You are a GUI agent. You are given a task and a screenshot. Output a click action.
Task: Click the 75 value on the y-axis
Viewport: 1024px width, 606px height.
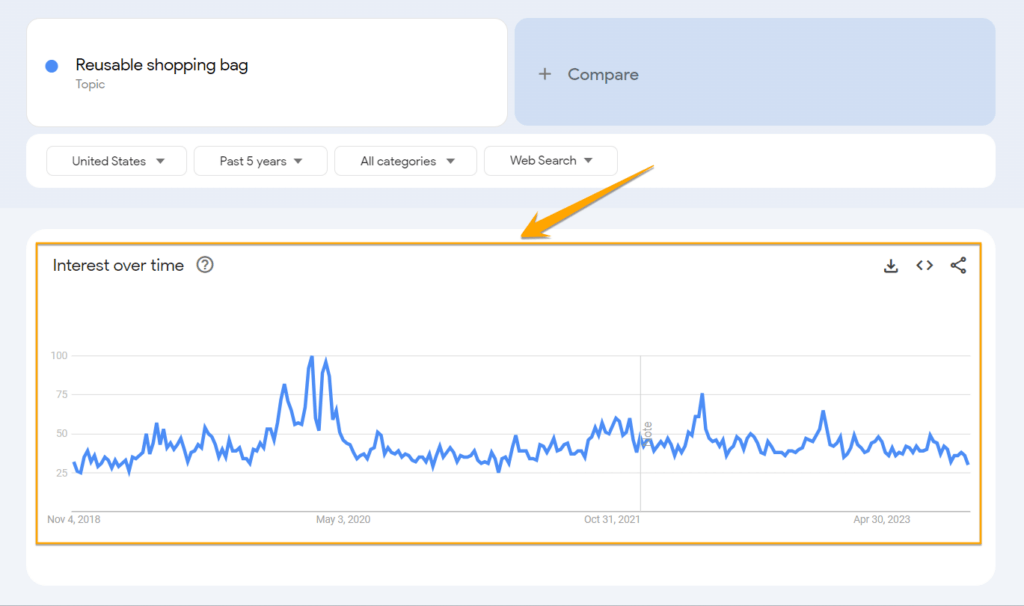(61, 394)
